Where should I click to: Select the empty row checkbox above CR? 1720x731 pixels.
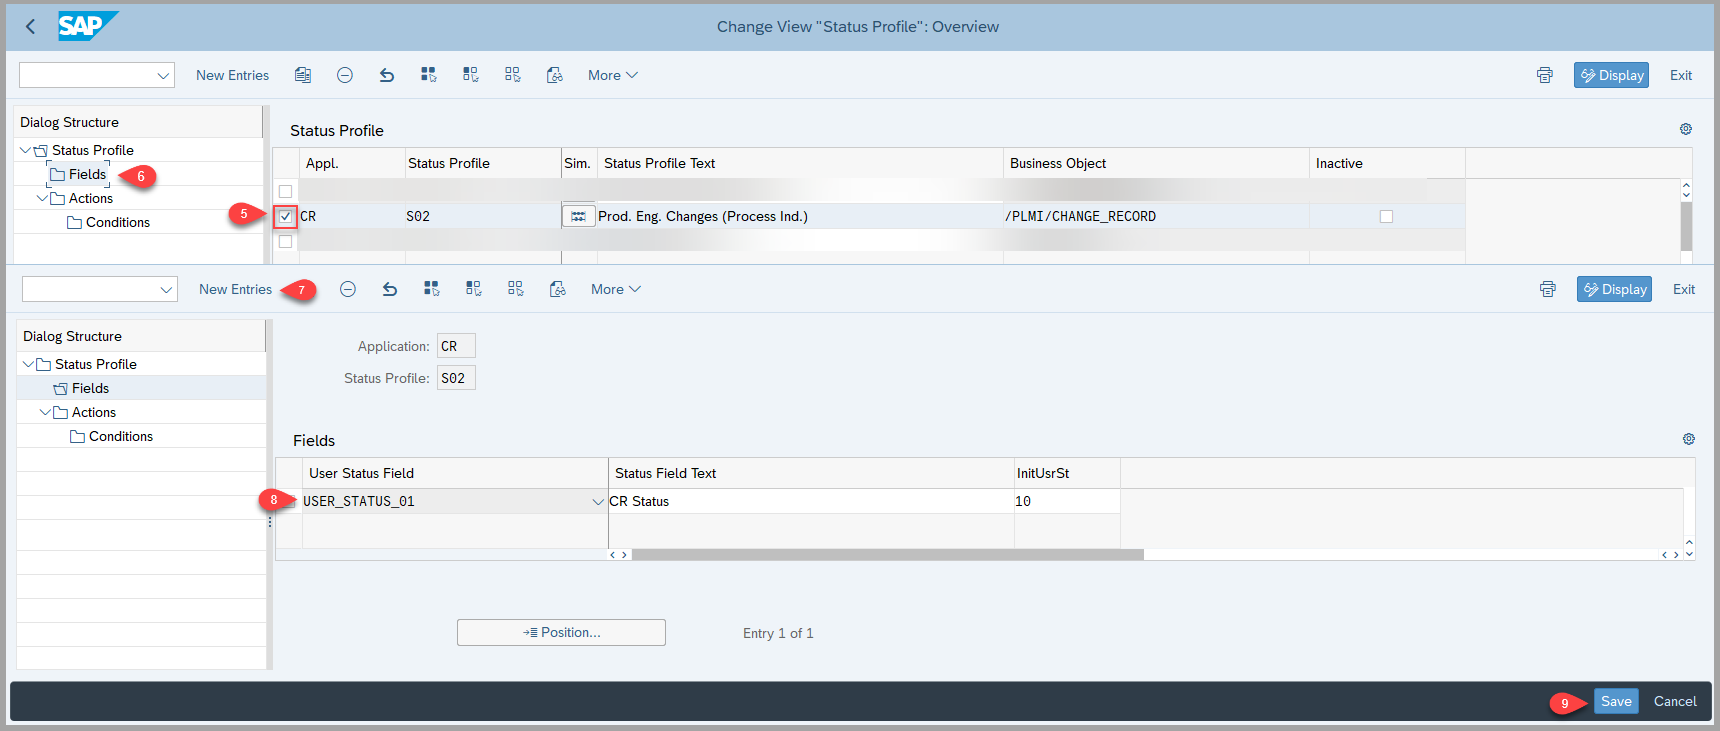(x=286, y=191)
